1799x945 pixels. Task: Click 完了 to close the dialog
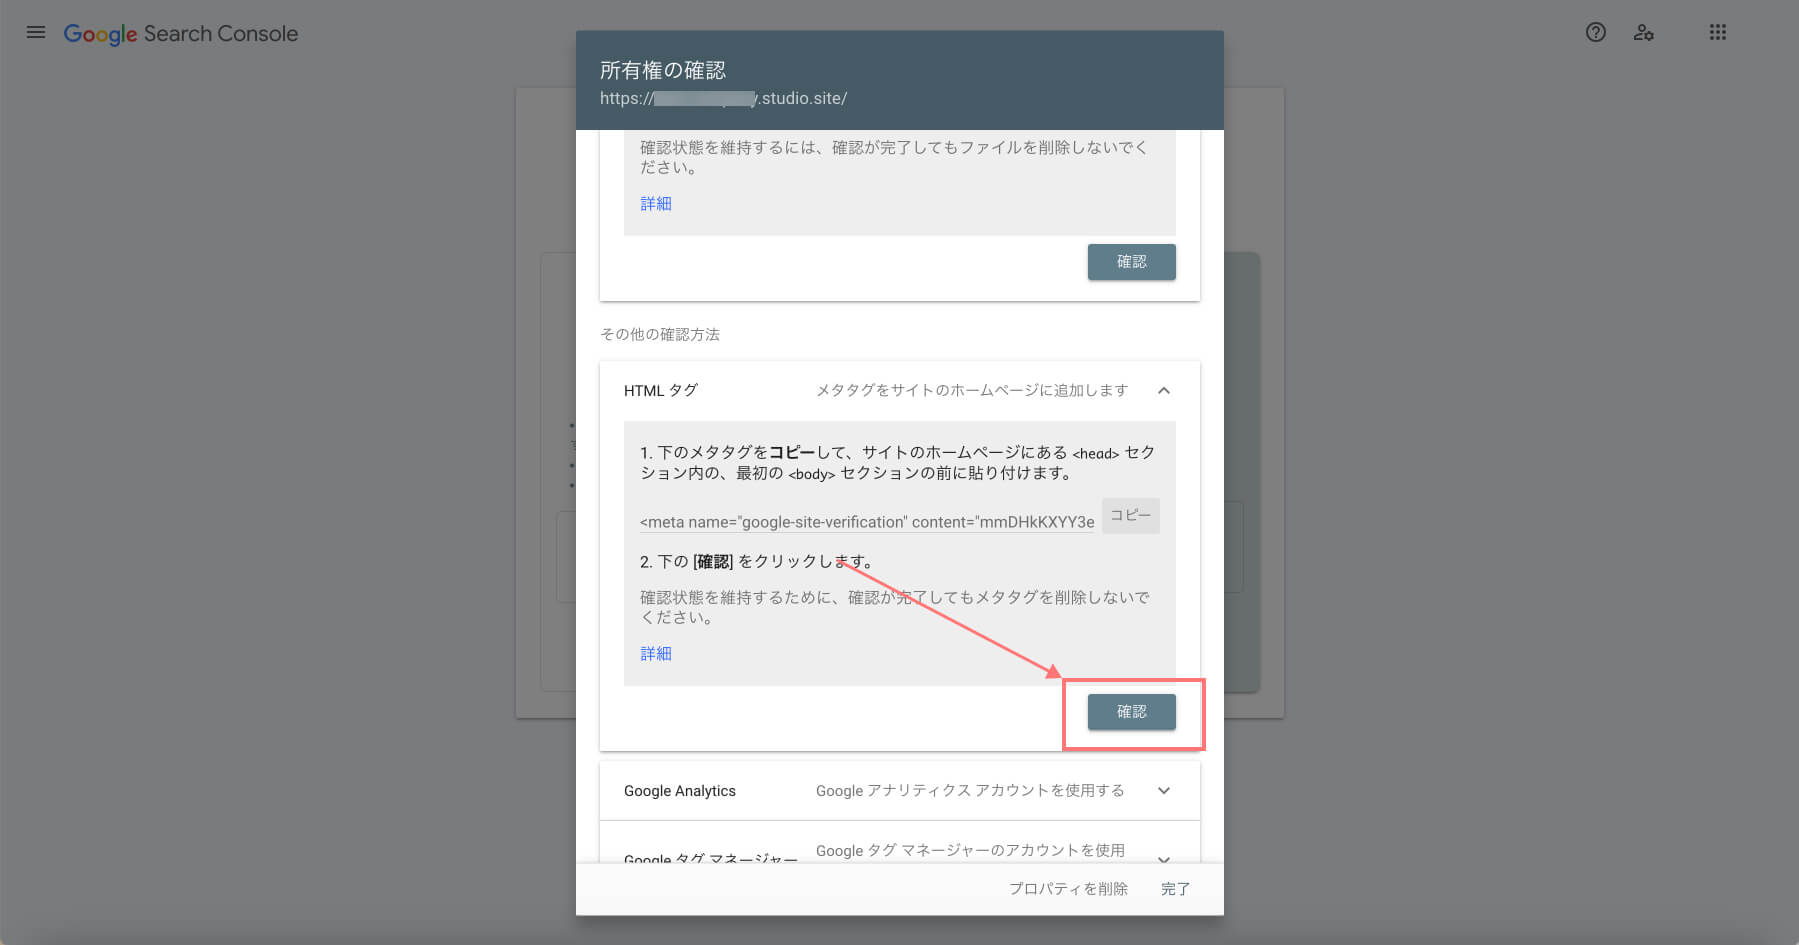click(1176, 889)
